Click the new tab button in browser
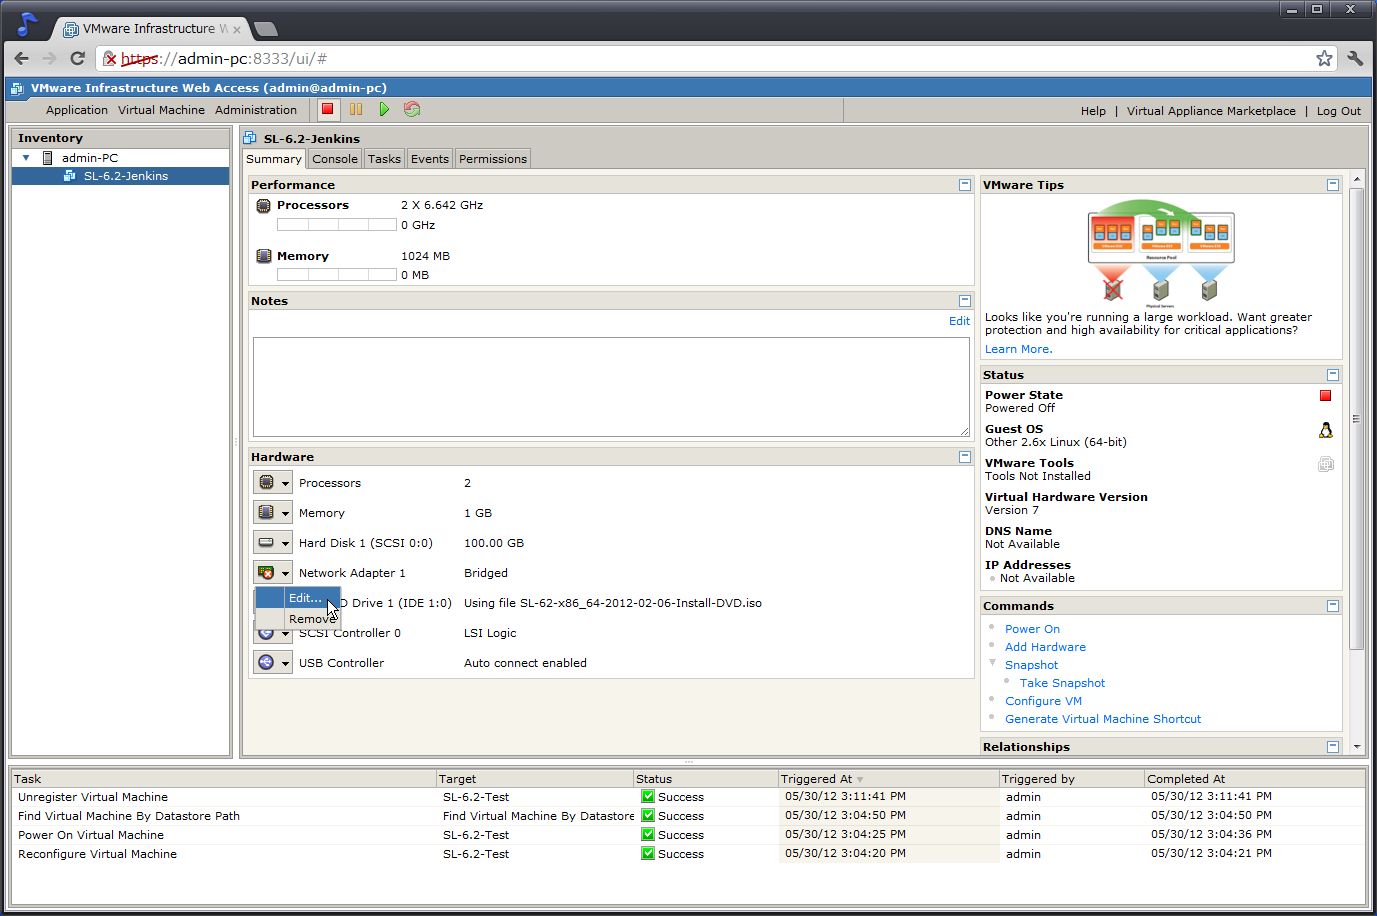This screenshot has height=916, width=1377. tap(266, 29)
